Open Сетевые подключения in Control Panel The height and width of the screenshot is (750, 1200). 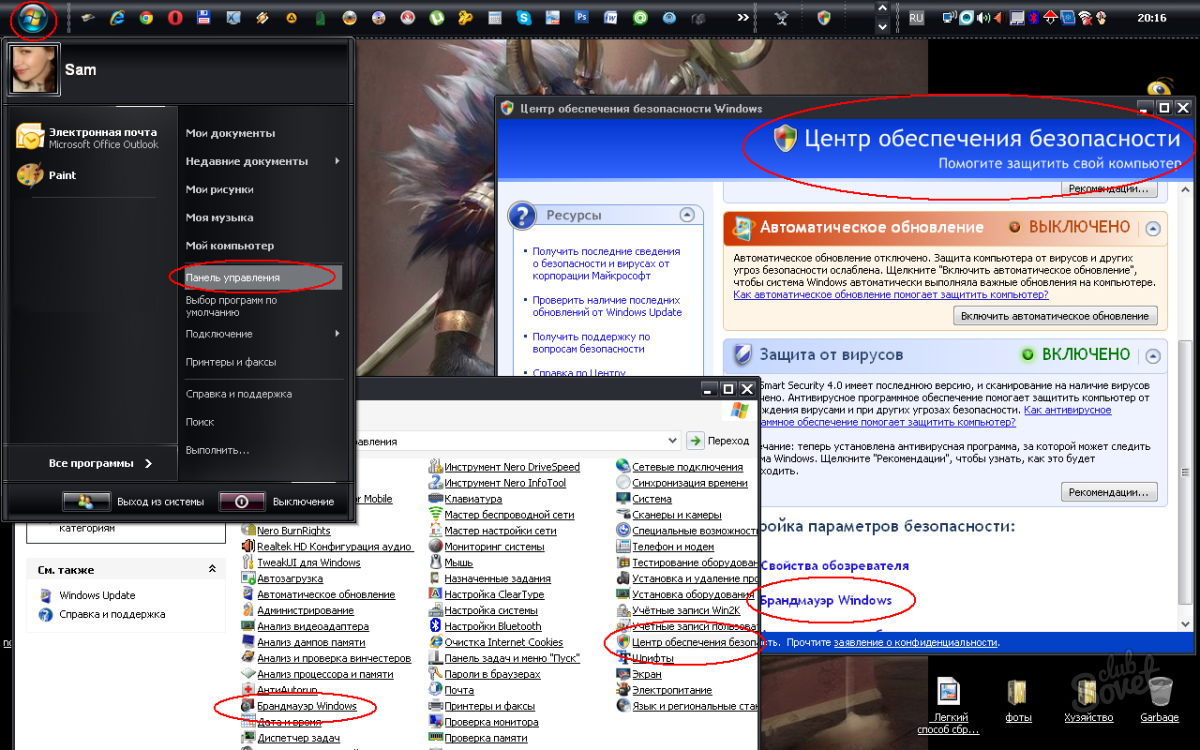(x=680, y=467)
